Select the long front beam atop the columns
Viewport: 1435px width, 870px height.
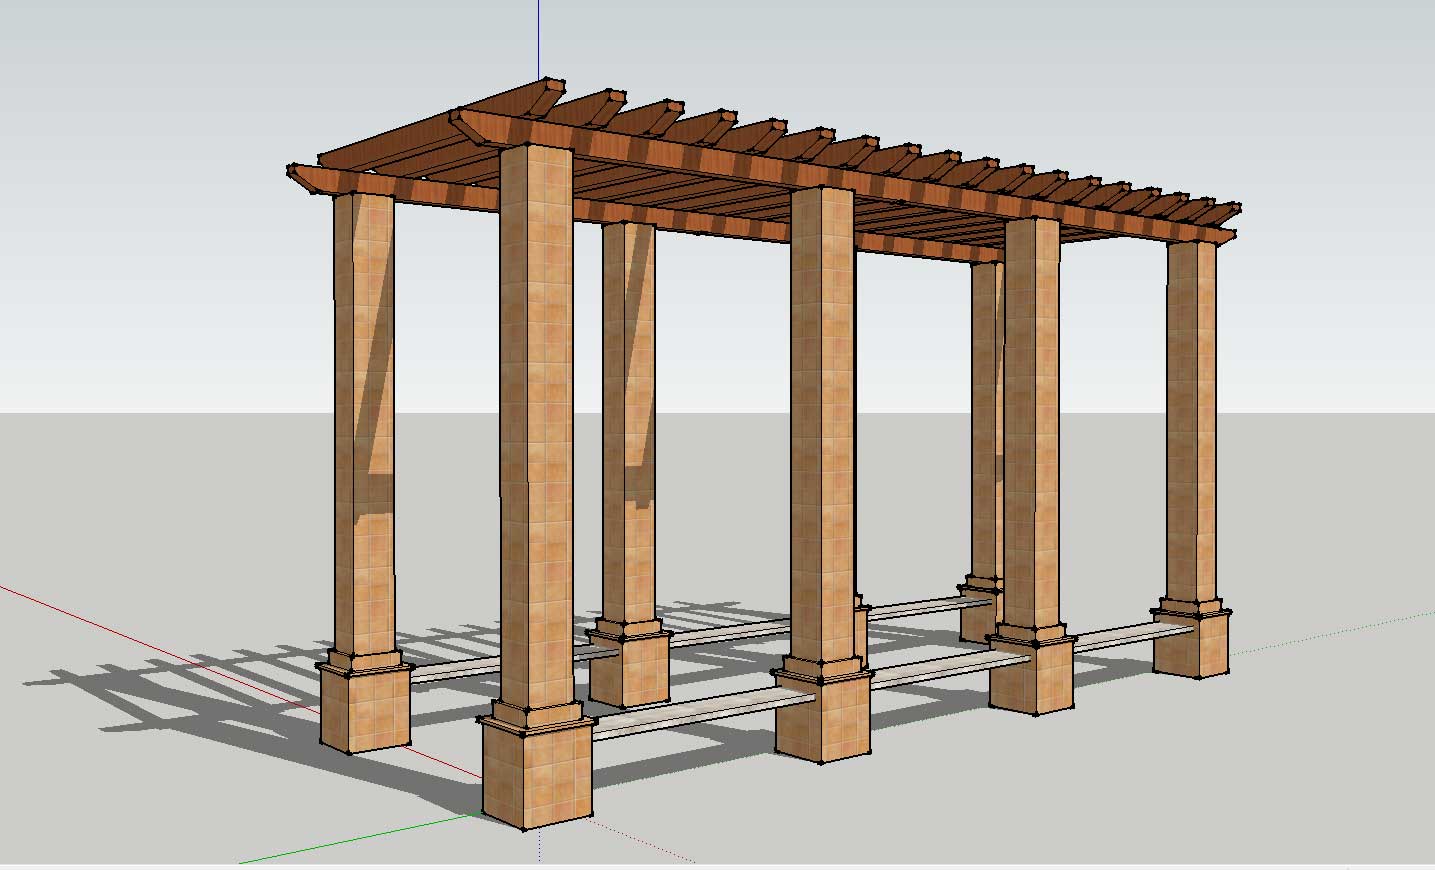(845, 177)
